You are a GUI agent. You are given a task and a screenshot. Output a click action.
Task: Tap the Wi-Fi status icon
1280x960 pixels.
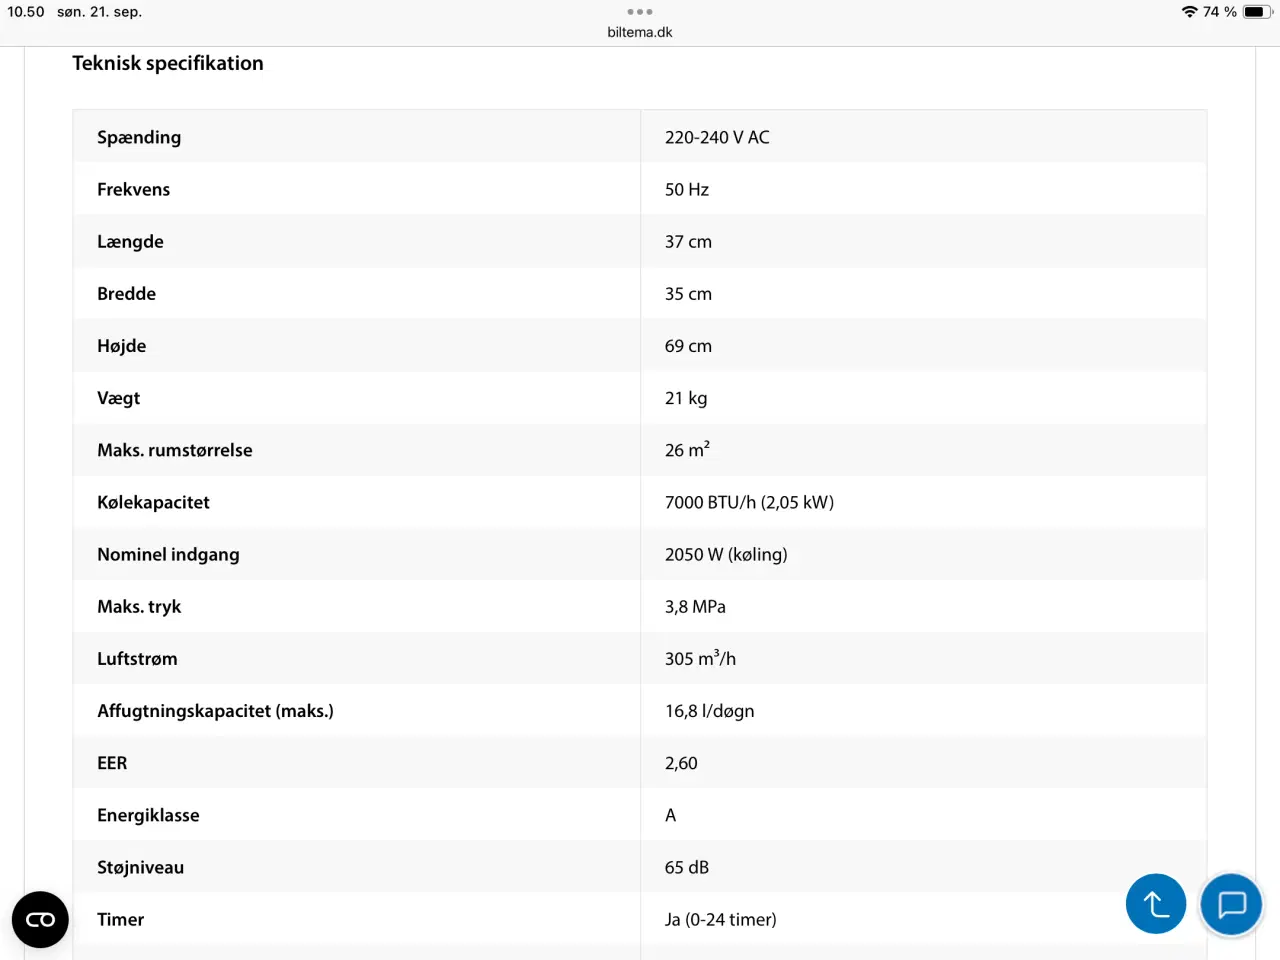[x=1189, y=12]
